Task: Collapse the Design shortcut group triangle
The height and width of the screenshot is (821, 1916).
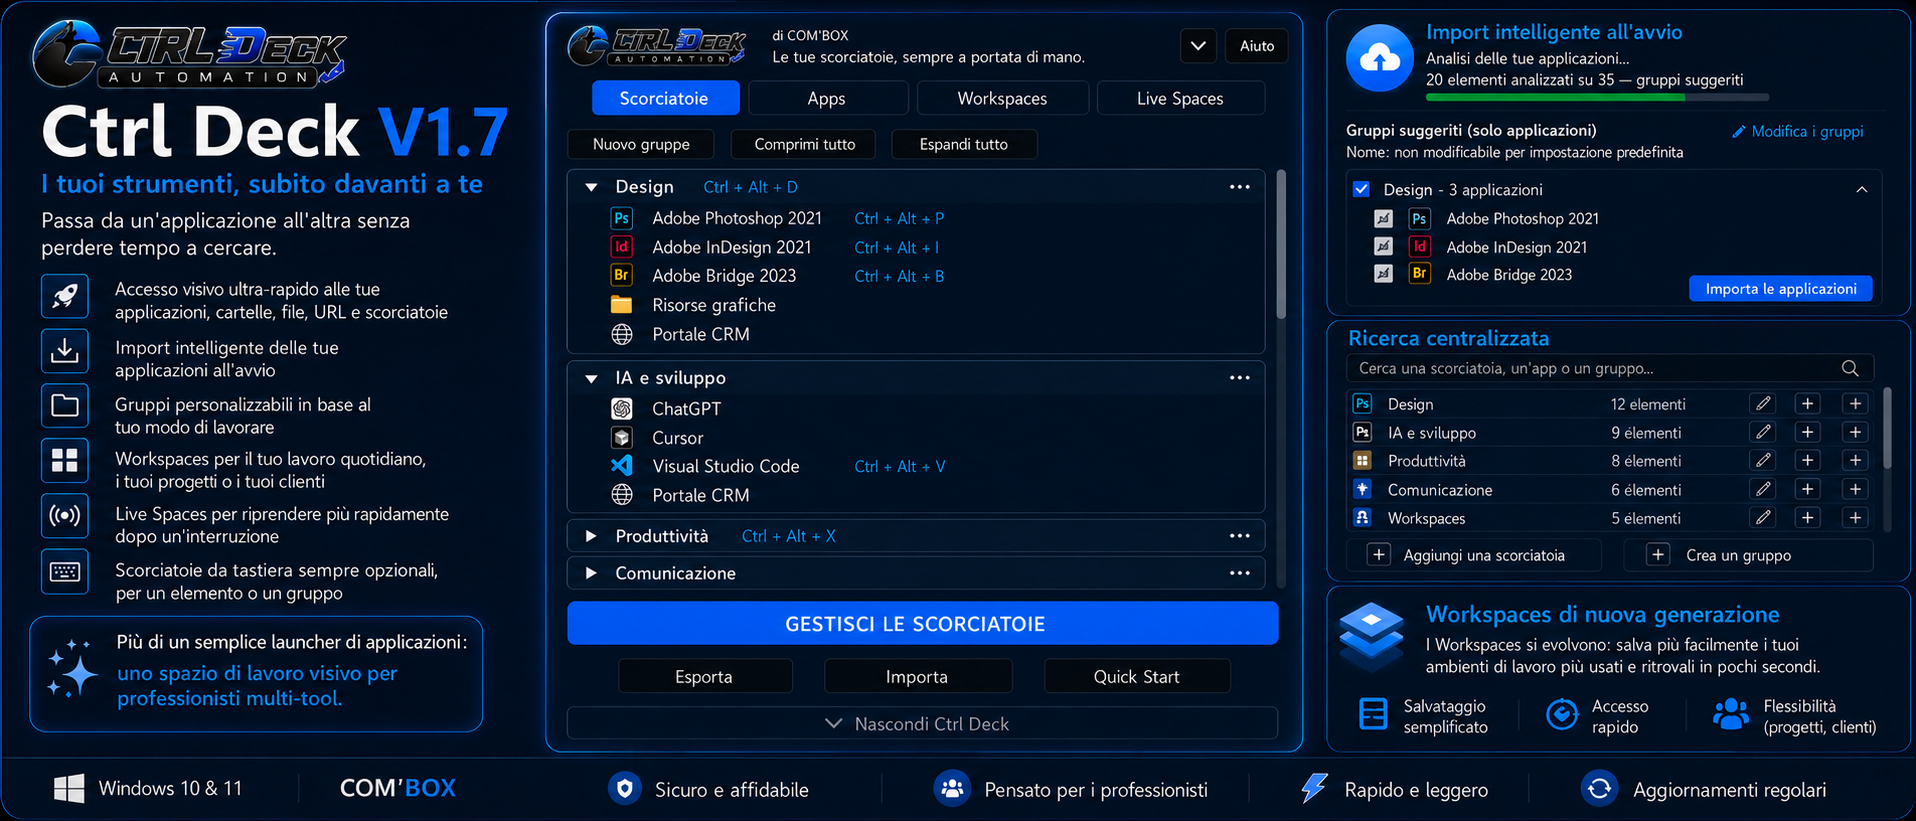Action: [x=591, y=187]
